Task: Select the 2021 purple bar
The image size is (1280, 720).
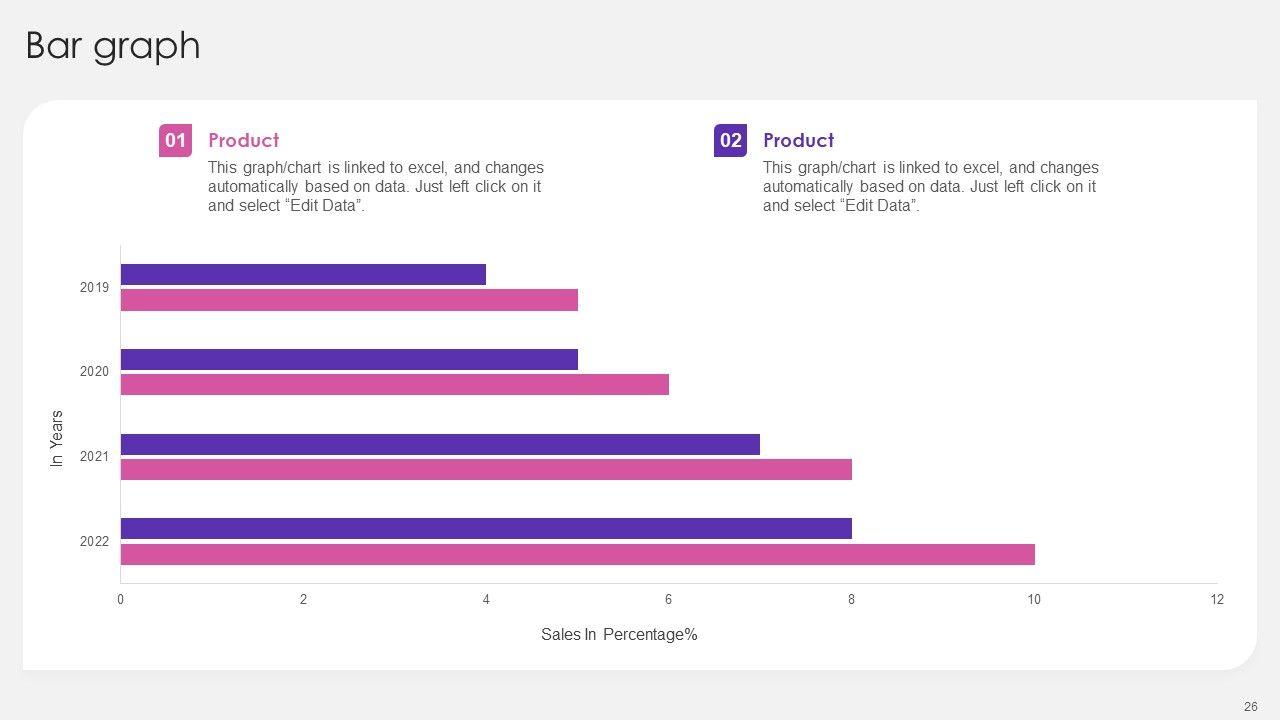Action: coord(440,444)
